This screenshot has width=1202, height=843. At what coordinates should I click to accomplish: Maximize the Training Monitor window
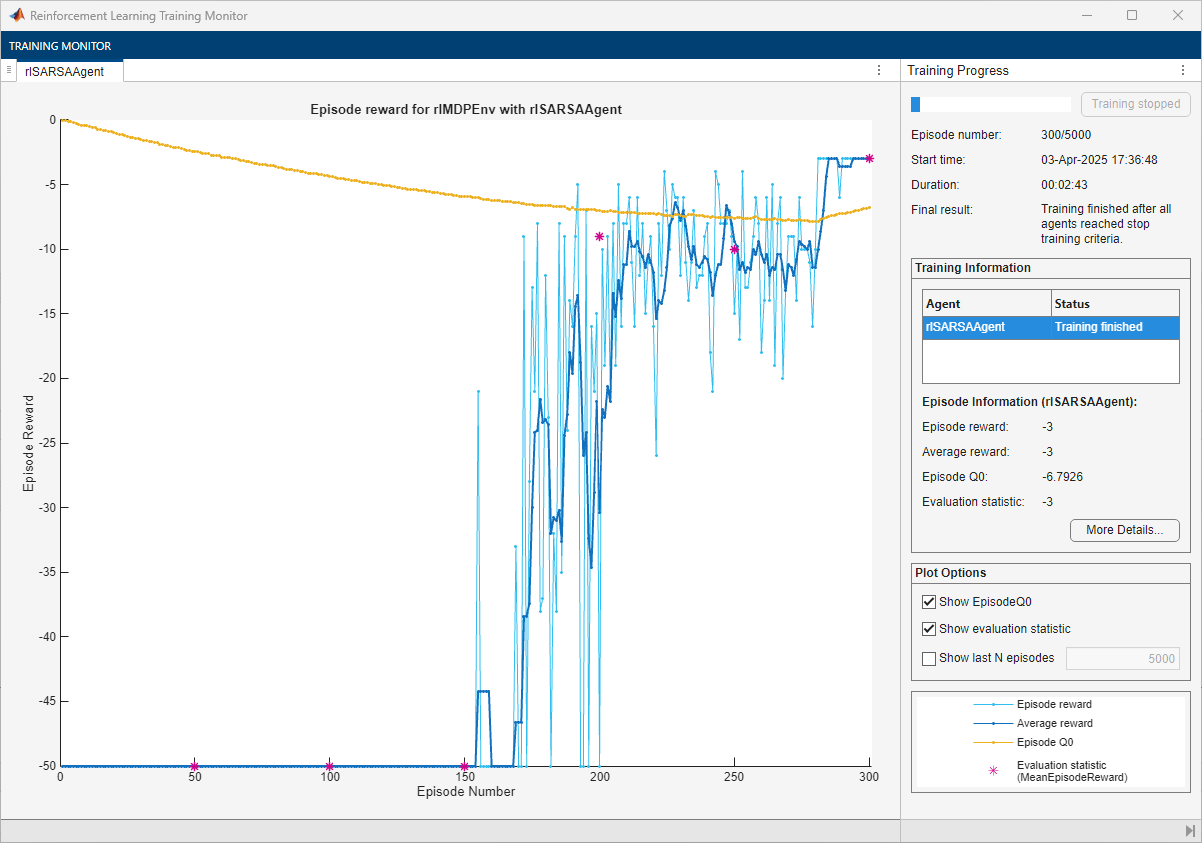click(x=1132, y=16)
